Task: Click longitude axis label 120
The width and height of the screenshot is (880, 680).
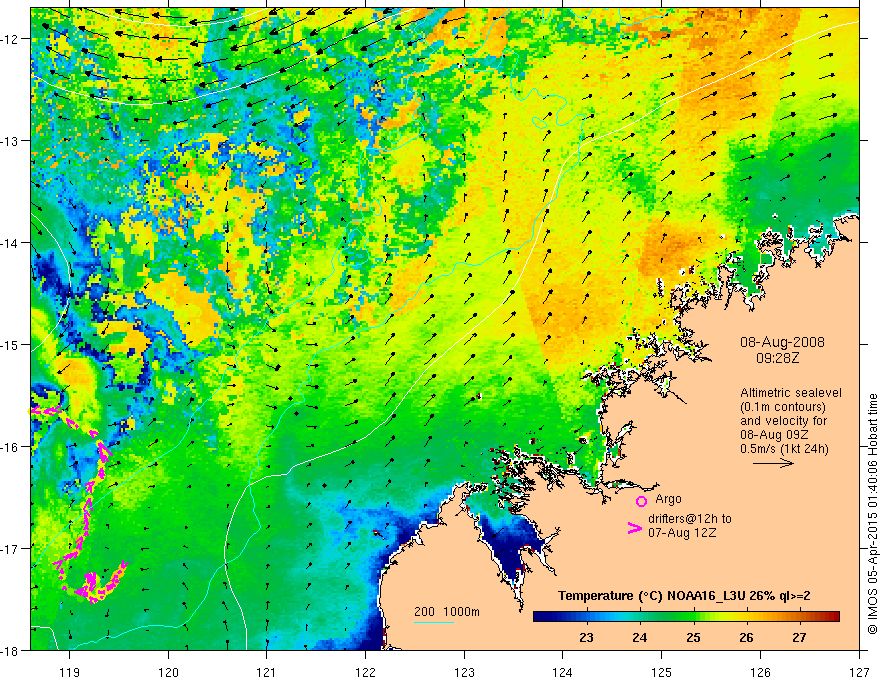Action: tap(168, 672)
